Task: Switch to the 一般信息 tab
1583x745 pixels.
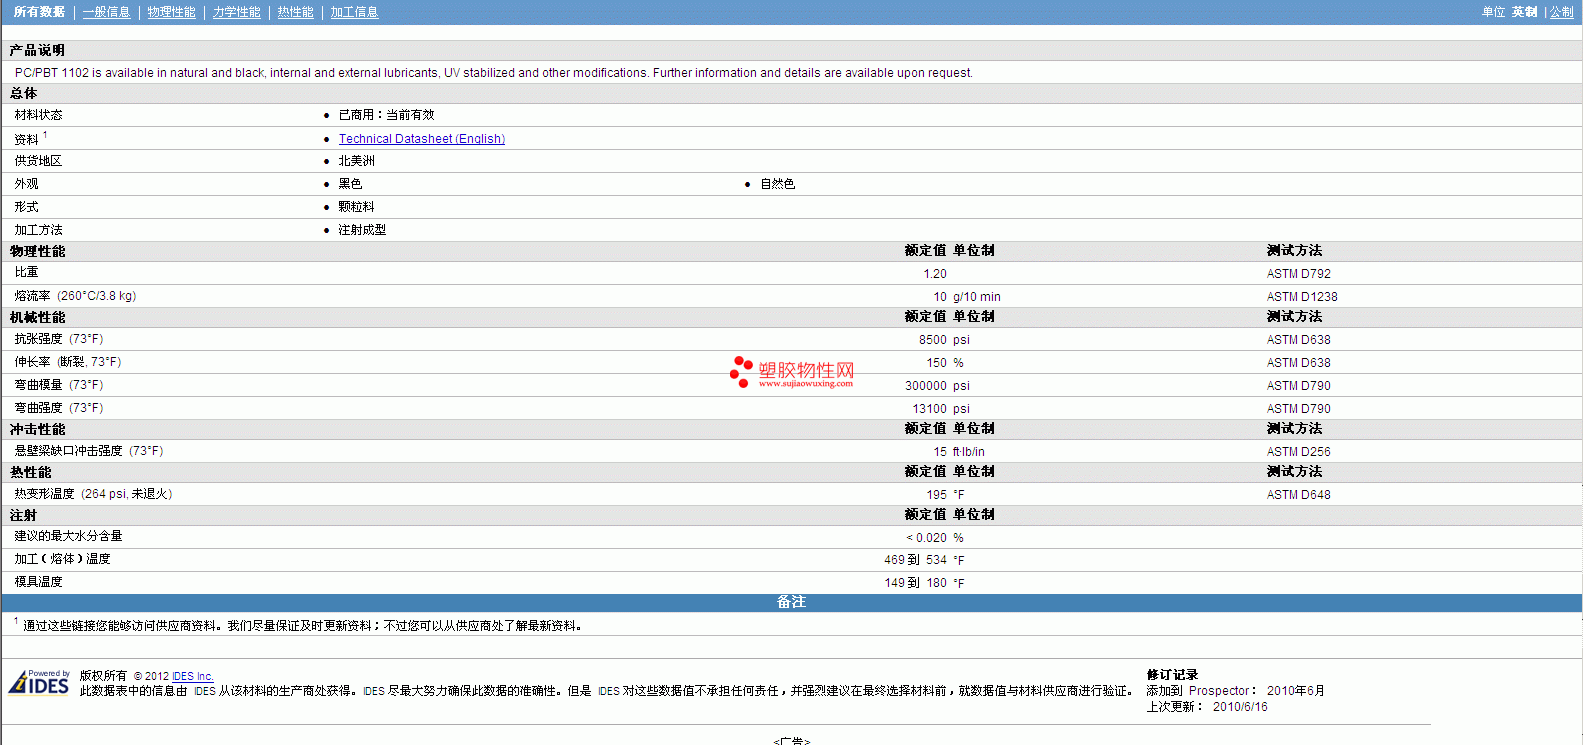Action: pyautogui.click(x=106, y=12)
